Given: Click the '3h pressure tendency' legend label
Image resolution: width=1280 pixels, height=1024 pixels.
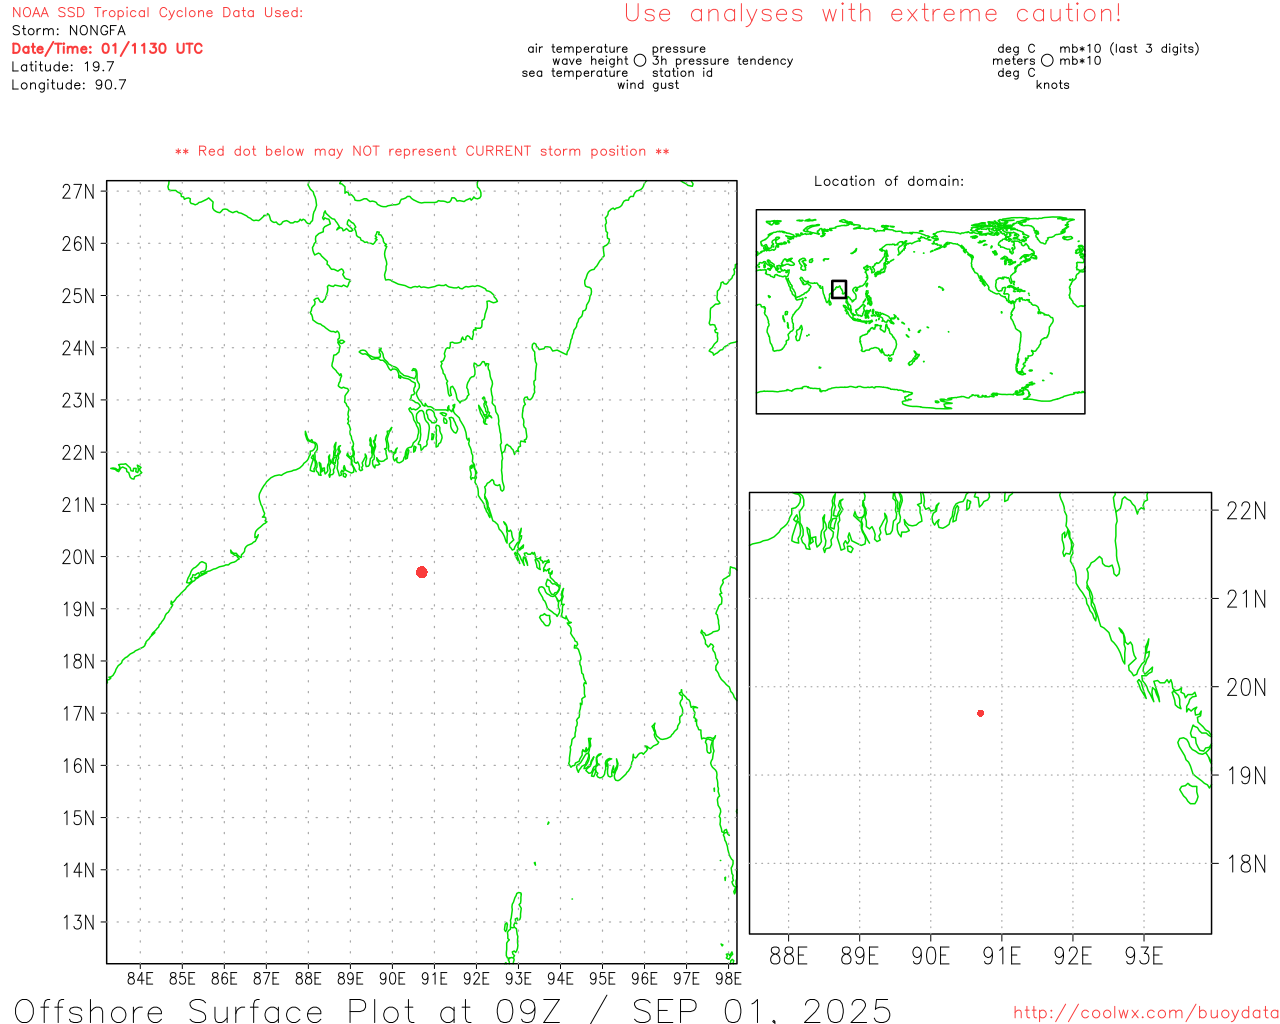Looking at the screenshot, I should pyautogui.click(x=723, y=61).
